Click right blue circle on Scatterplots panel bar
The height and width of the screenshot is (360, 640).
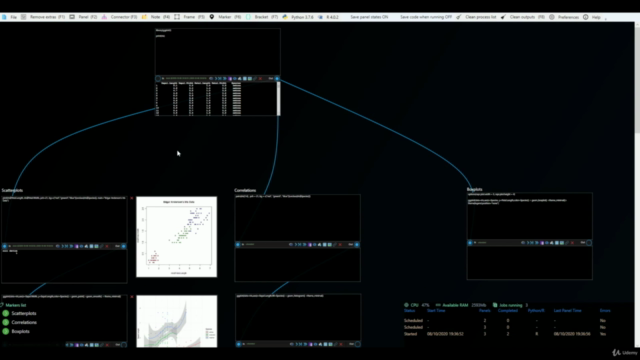click(124, 246)
